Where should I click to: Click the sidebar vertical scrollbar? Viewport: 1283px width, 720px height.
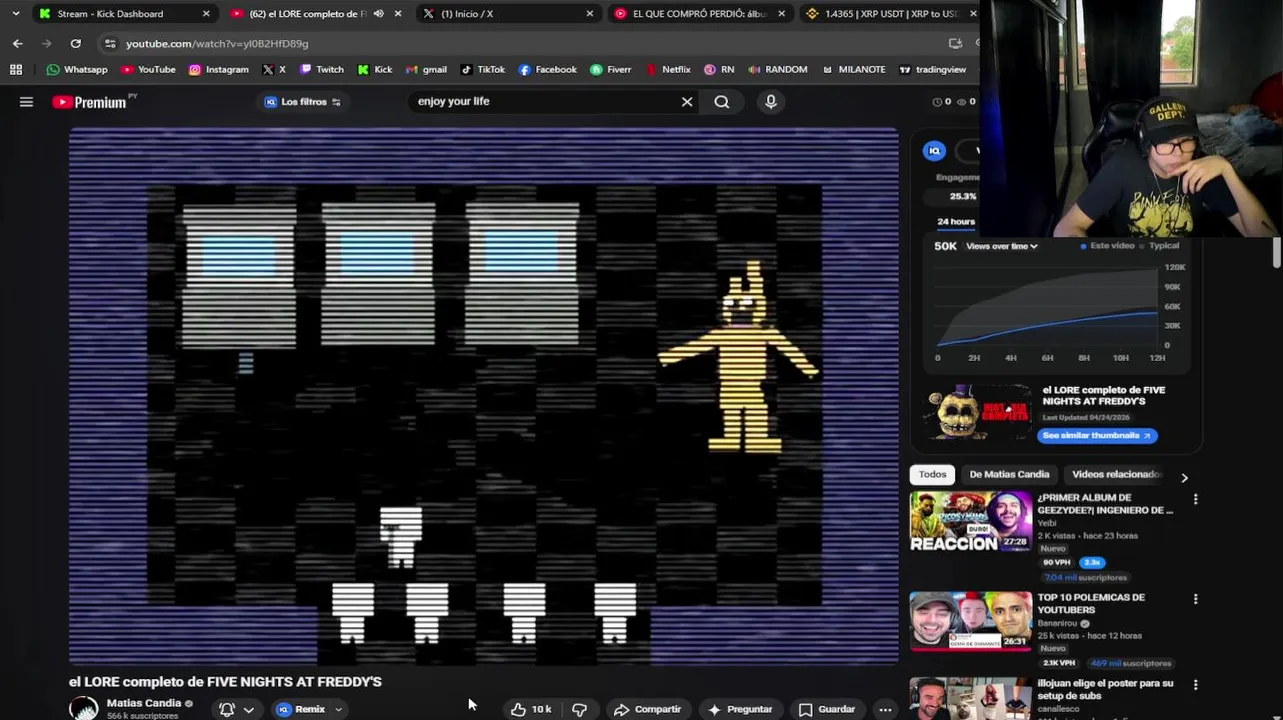[1277, 252]
